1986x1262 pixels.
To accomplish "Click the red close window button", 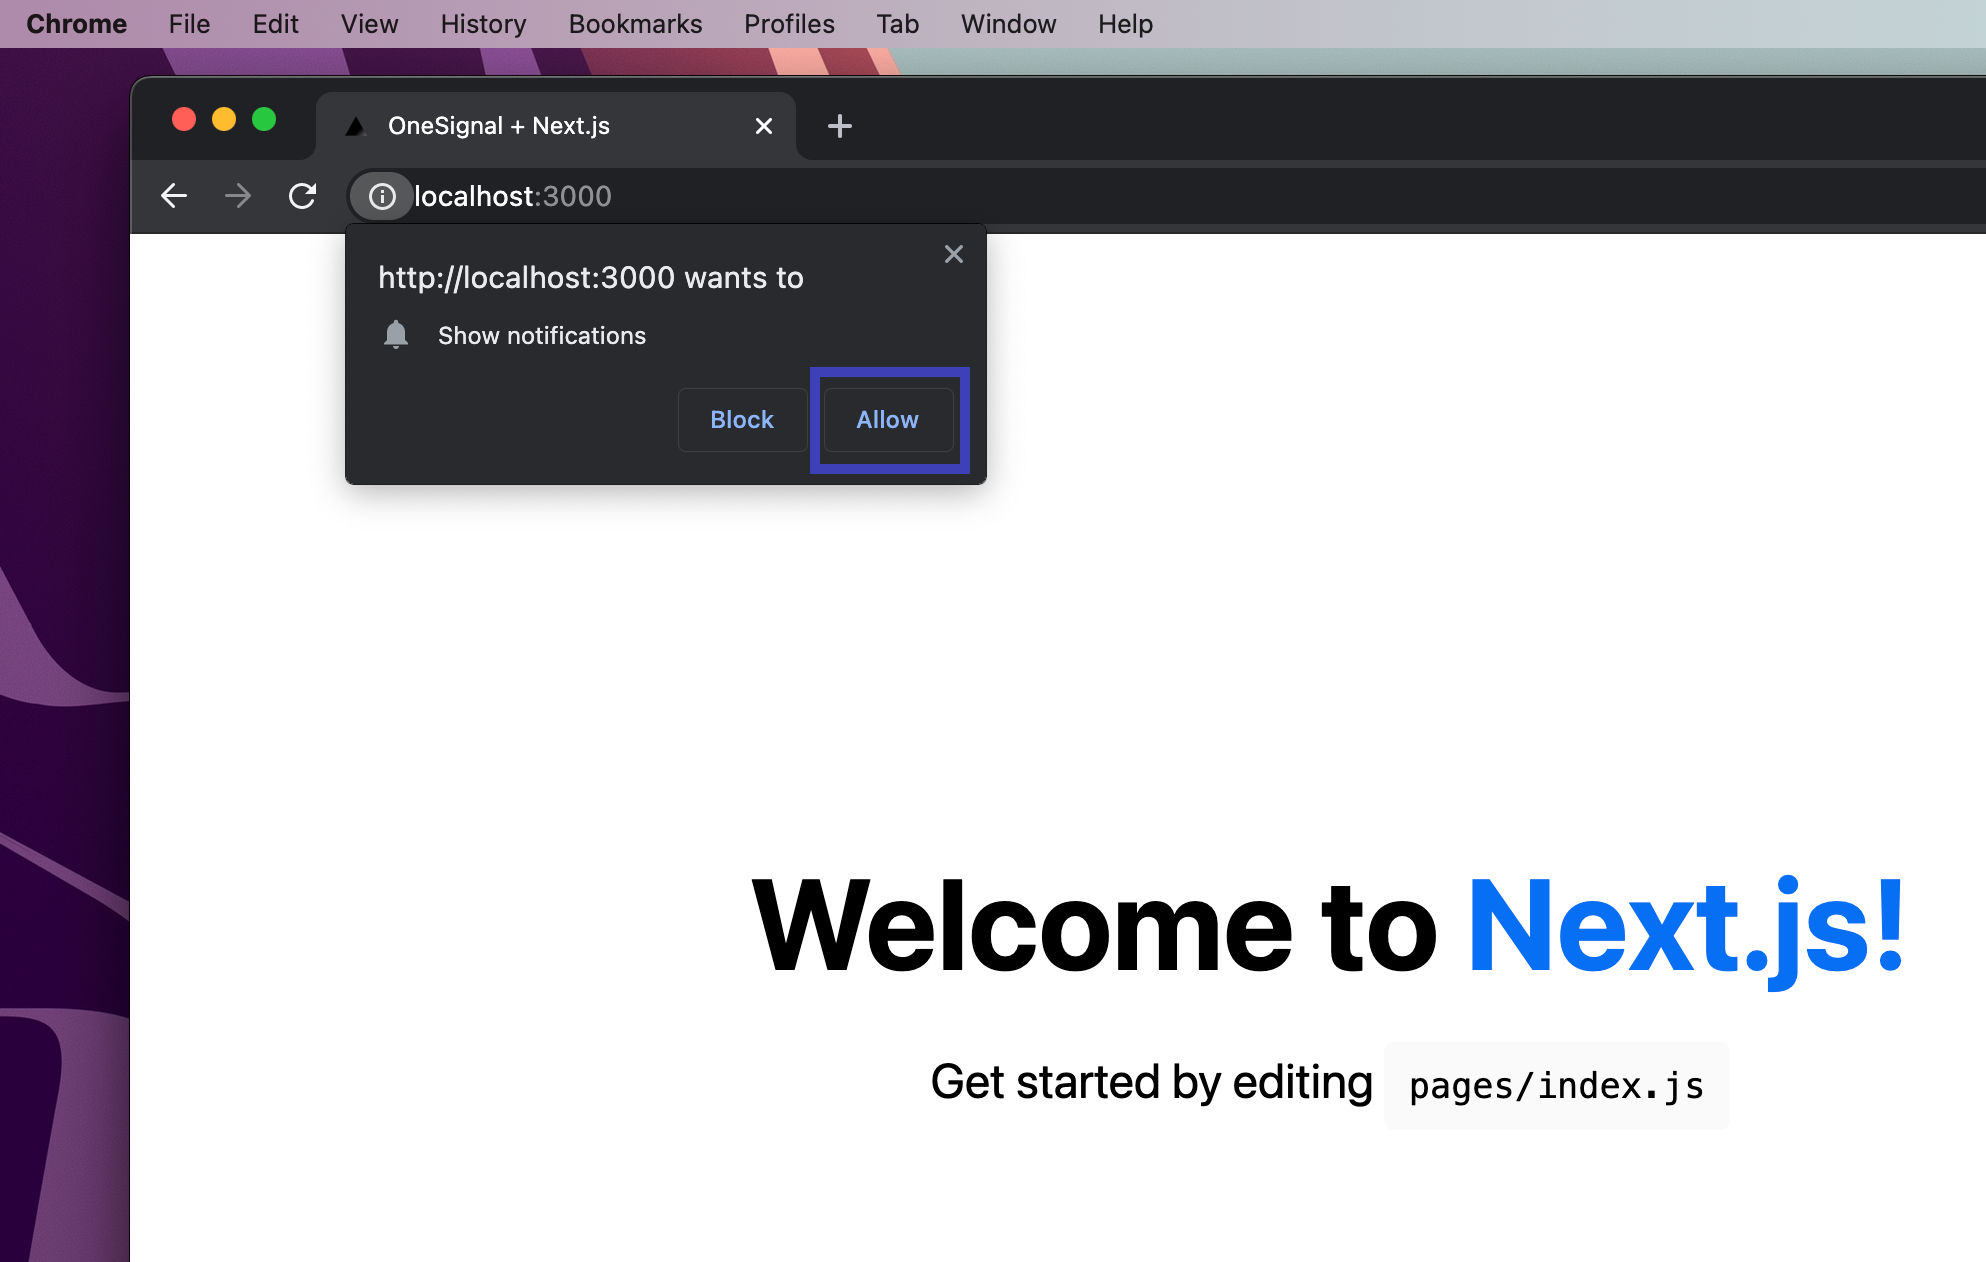I will [184, 120].
